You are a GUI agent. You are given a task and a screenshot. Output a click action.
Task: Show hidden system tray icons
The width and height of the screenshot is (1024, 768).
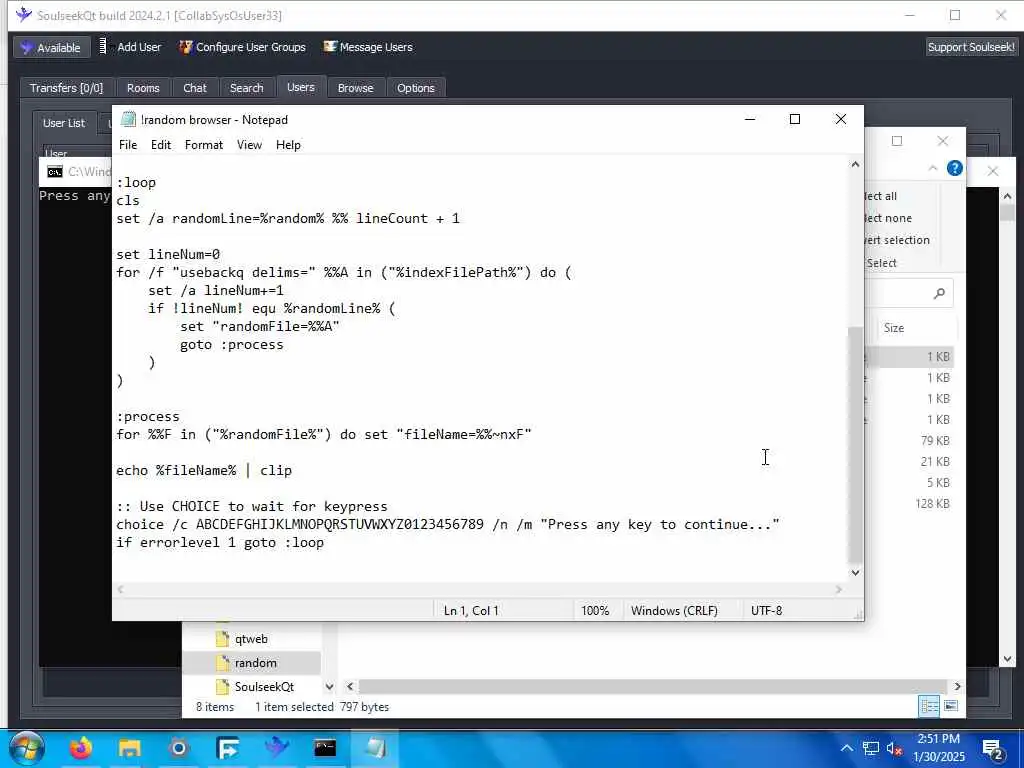pos(846,748)
